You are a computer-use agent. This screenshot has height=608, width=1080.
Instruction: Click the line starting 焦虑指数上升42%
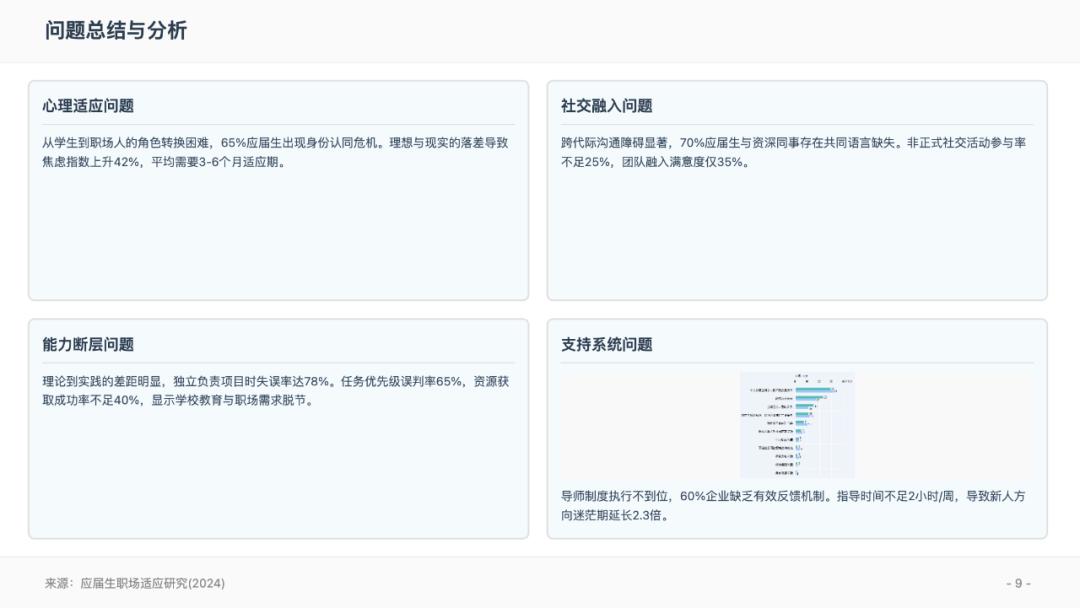click(x=165, y=162)
